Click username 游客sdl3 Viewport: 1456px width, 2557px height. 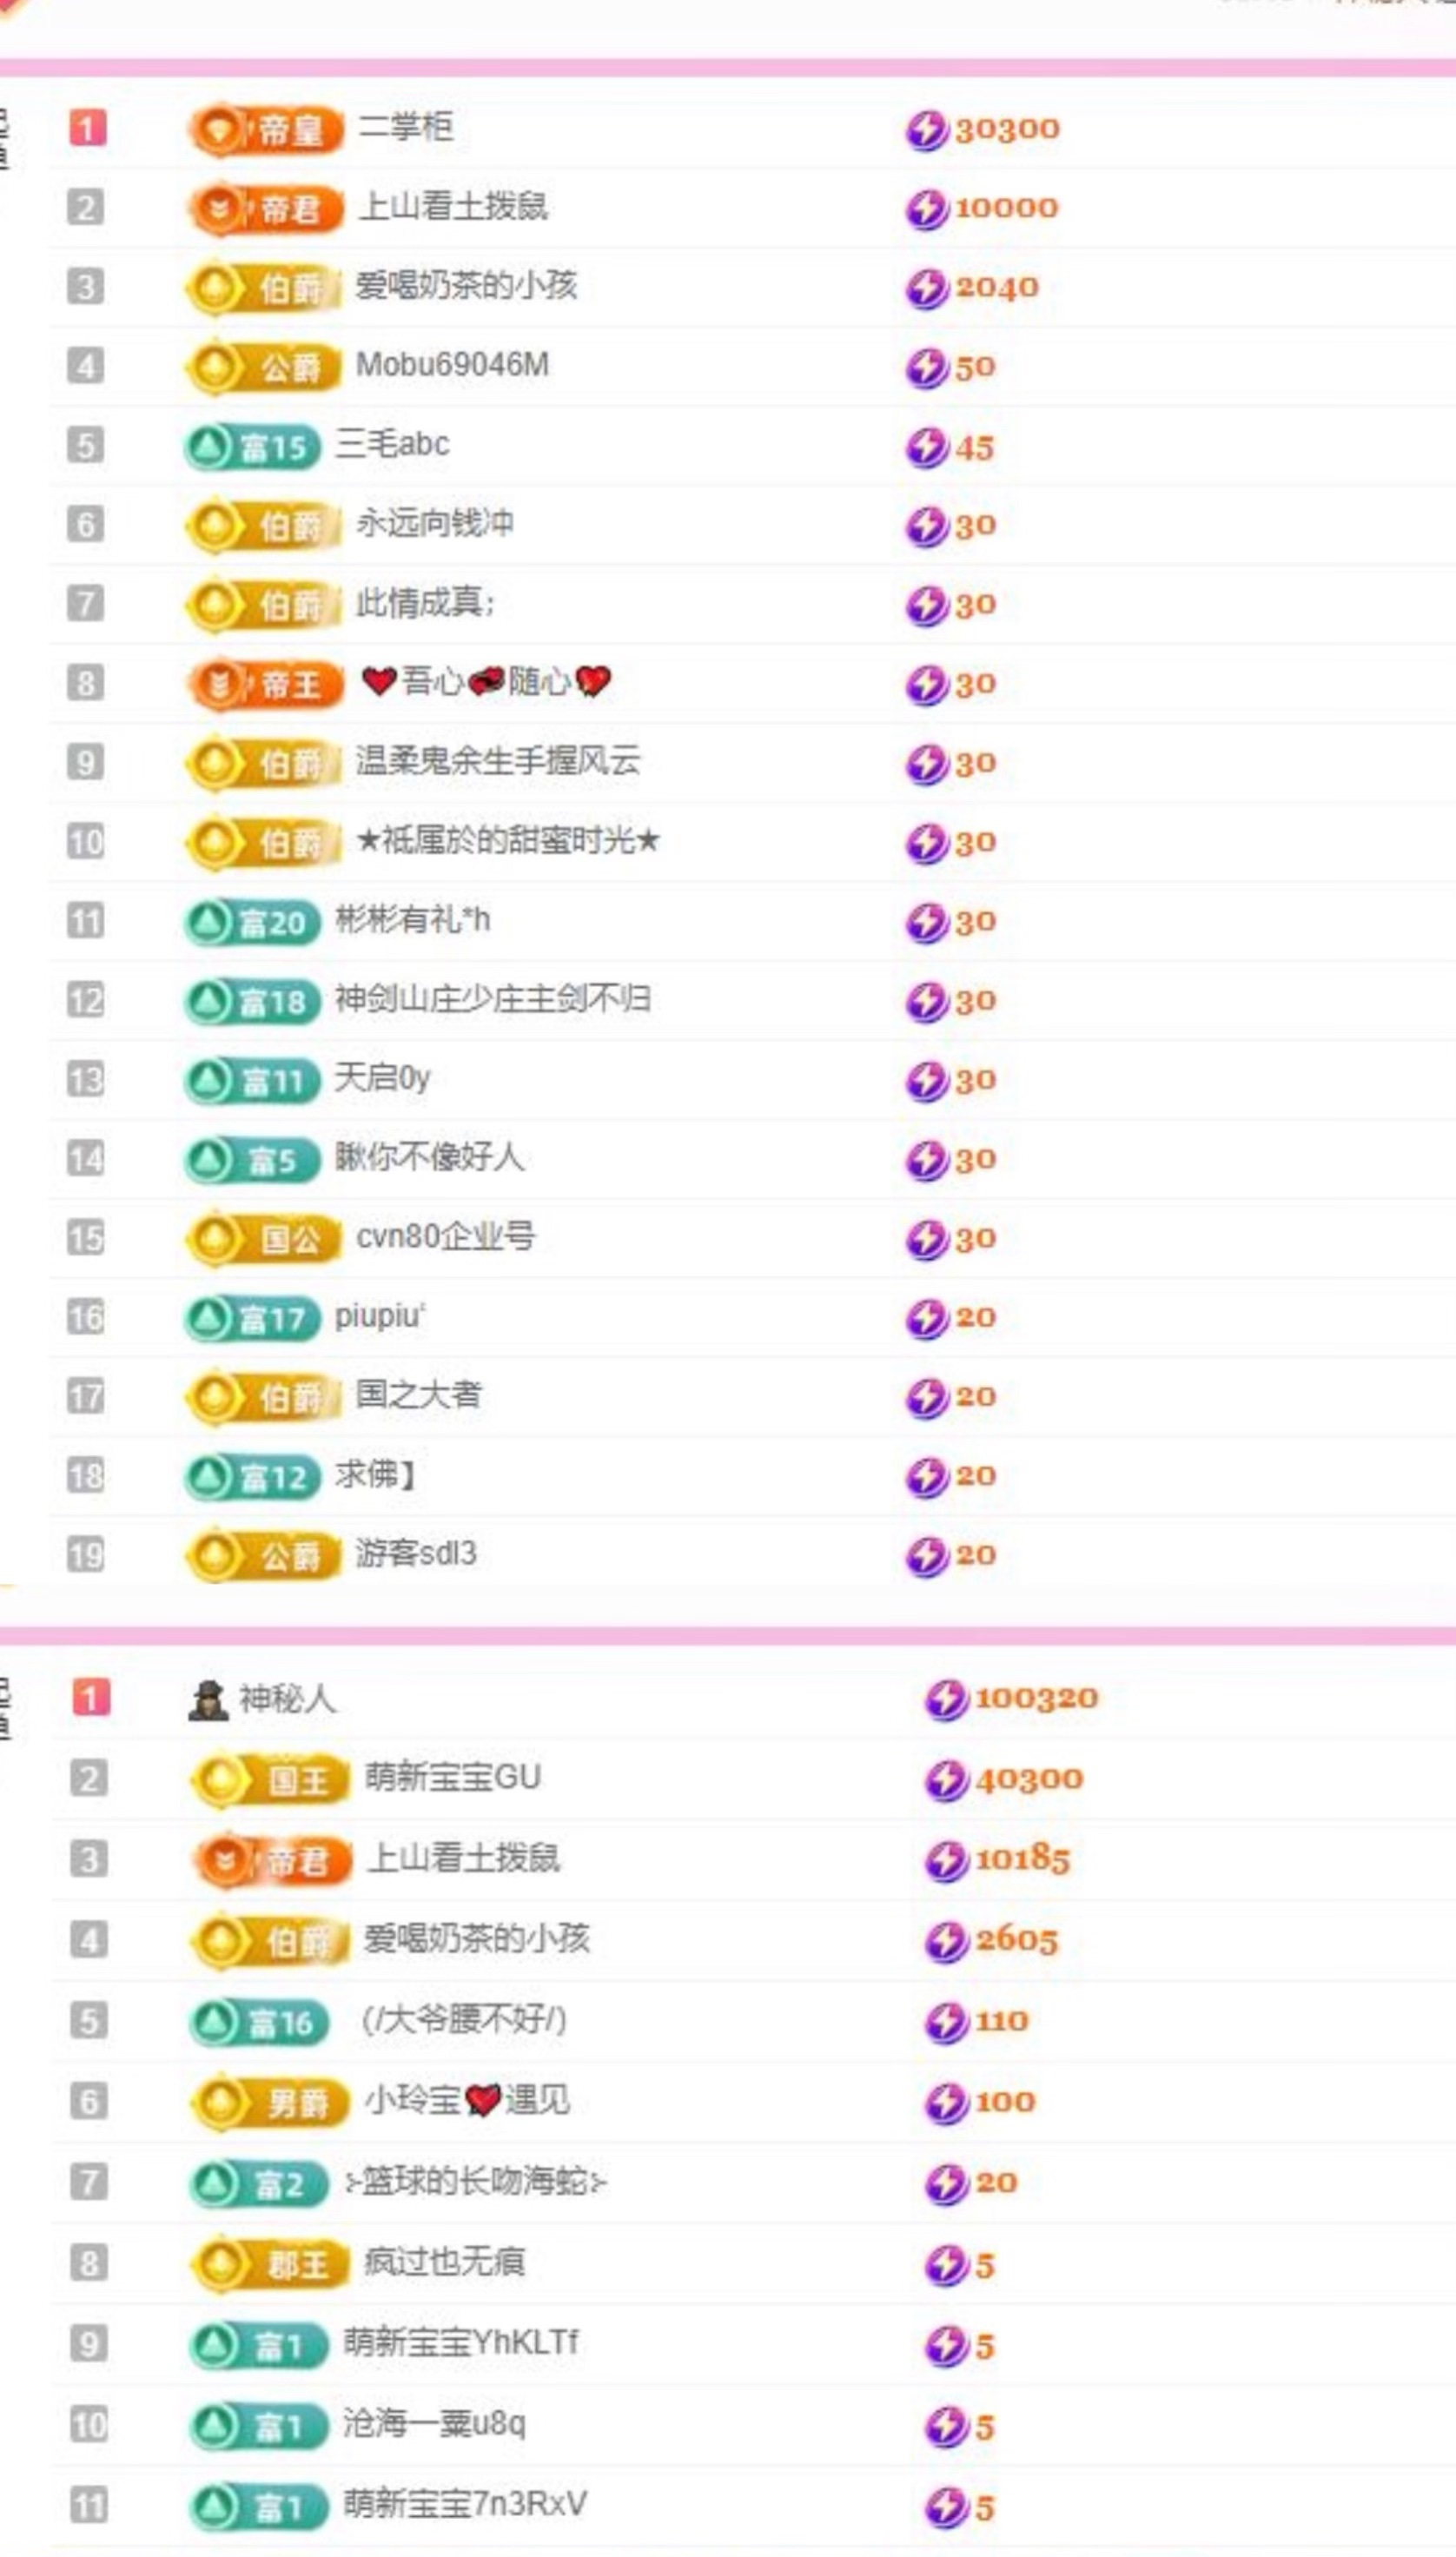pyautogui.click(x=416, y=1553)
